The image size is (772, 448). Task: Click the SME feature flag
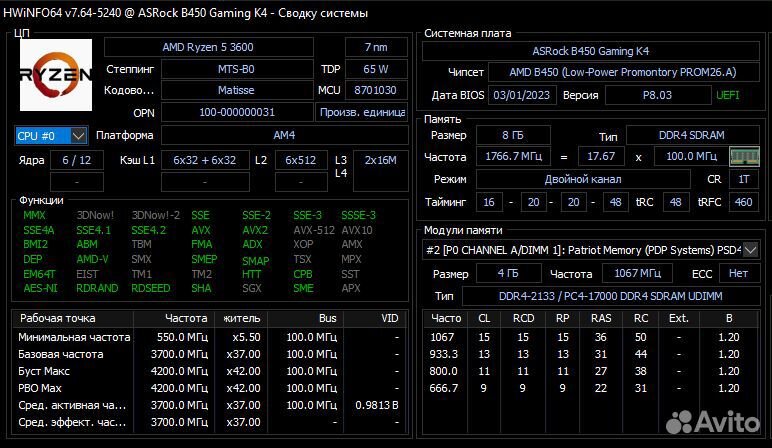pos(303,288)
